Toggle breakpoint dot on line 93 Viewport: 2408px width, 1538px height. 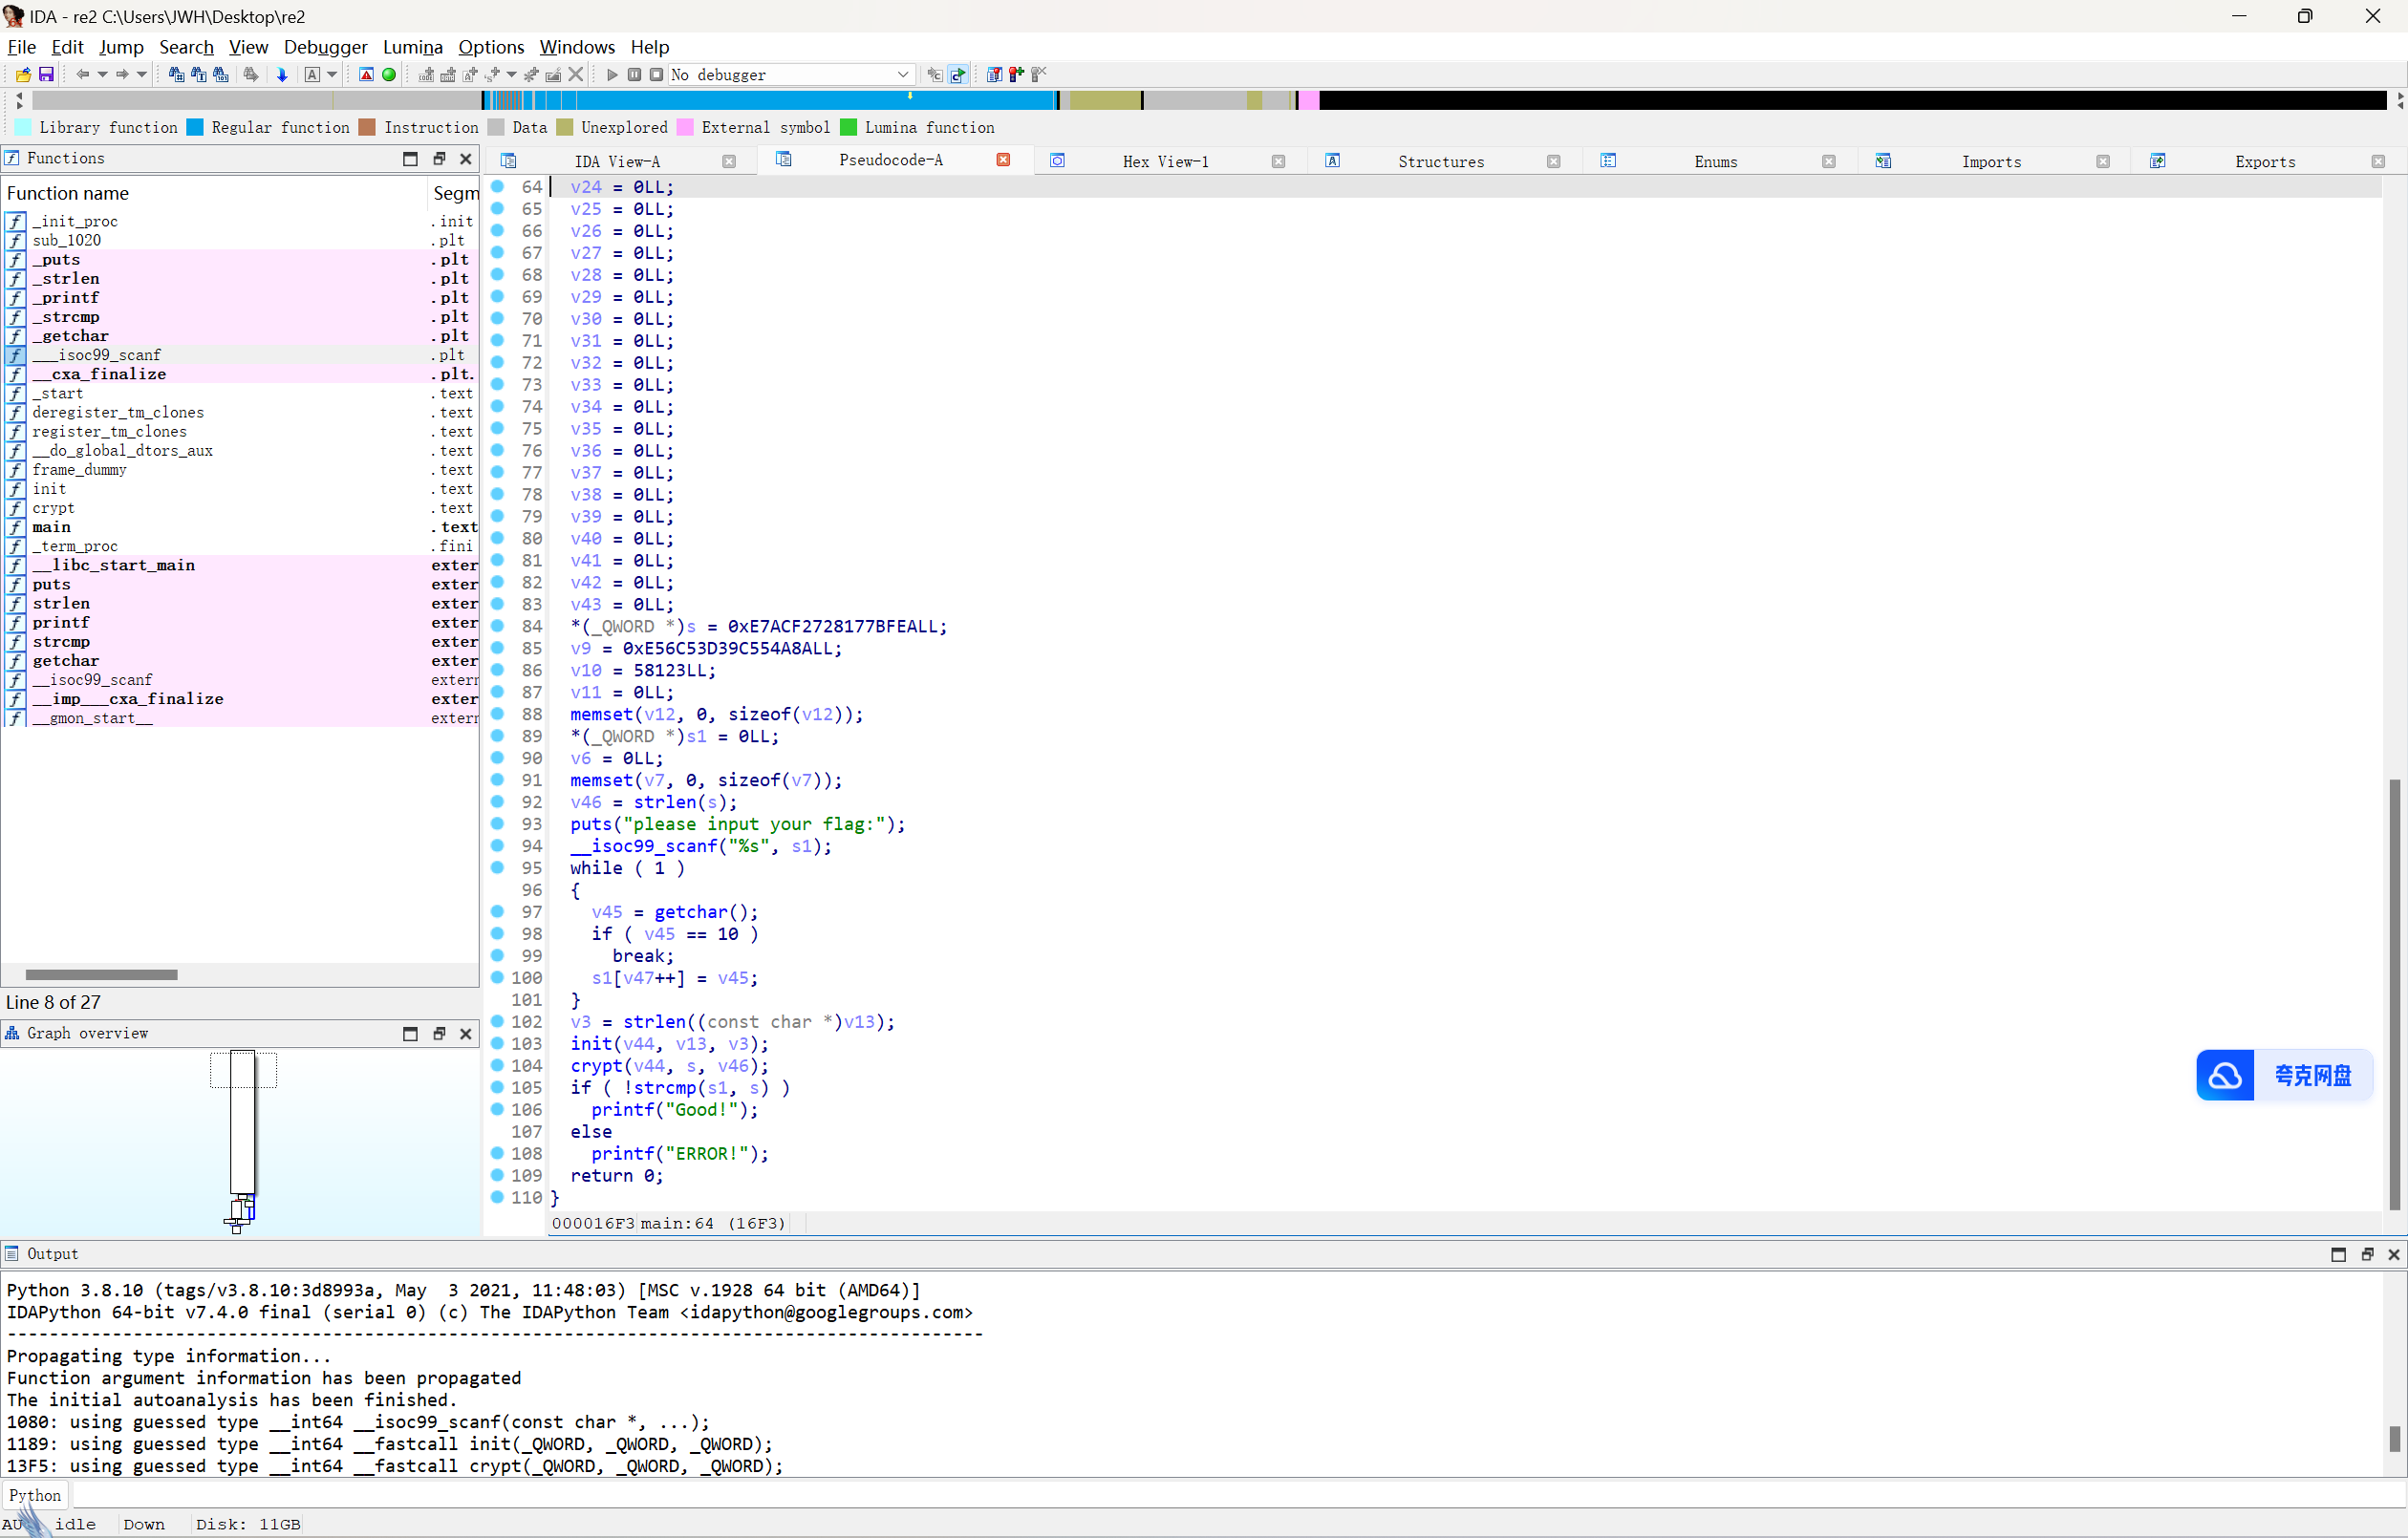497,824
